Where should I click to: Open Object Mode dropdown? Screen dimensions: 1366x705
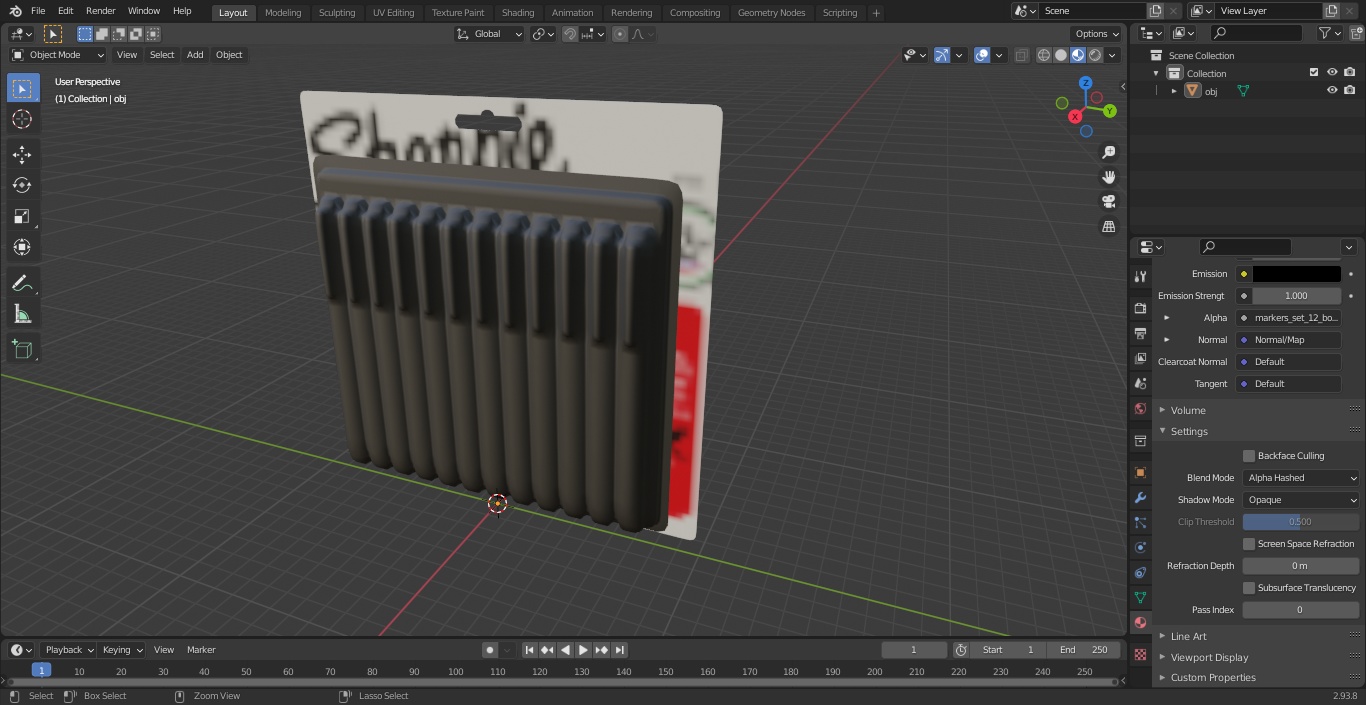(x=58, y=55)
